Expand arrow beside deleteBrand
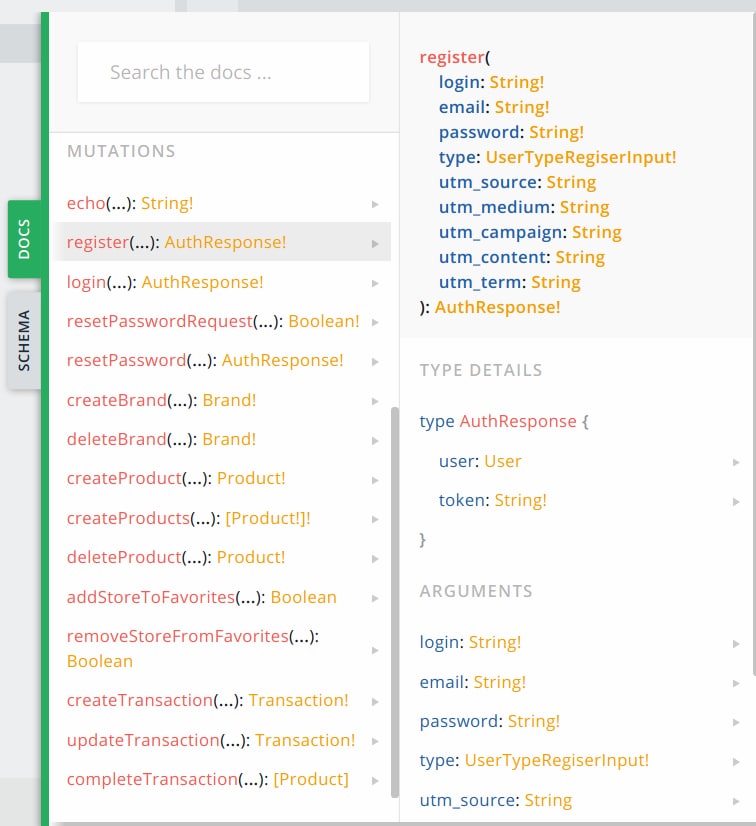 tap(375, 440)
